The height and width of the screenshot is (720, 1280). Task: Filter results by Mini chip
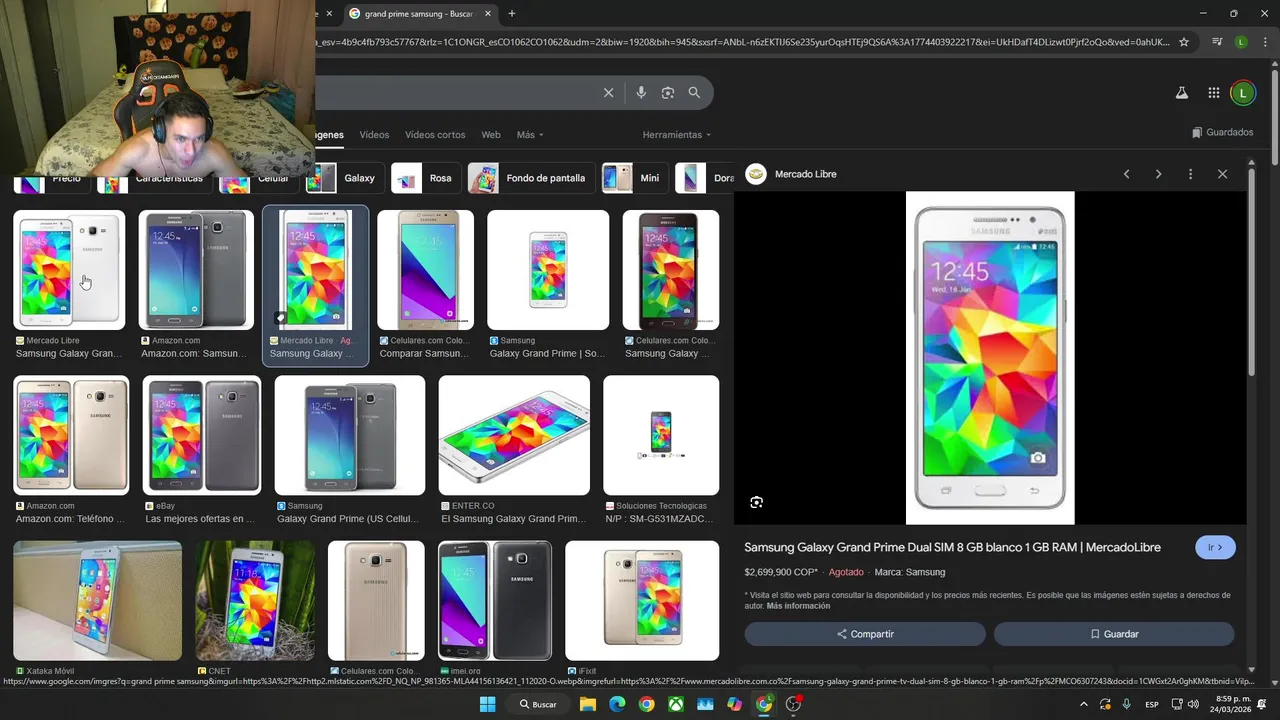pos(635,178)
